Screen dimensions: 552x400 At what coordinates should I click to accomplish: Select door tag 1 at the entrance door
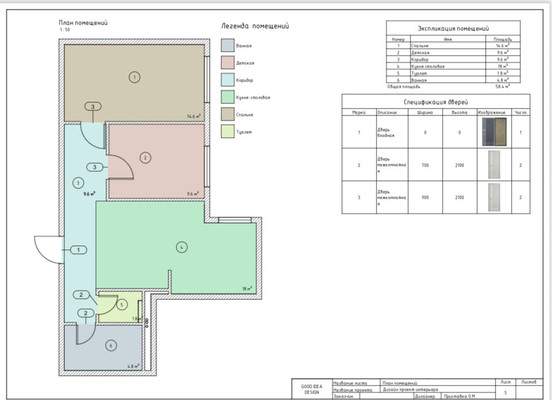(79, 250)
